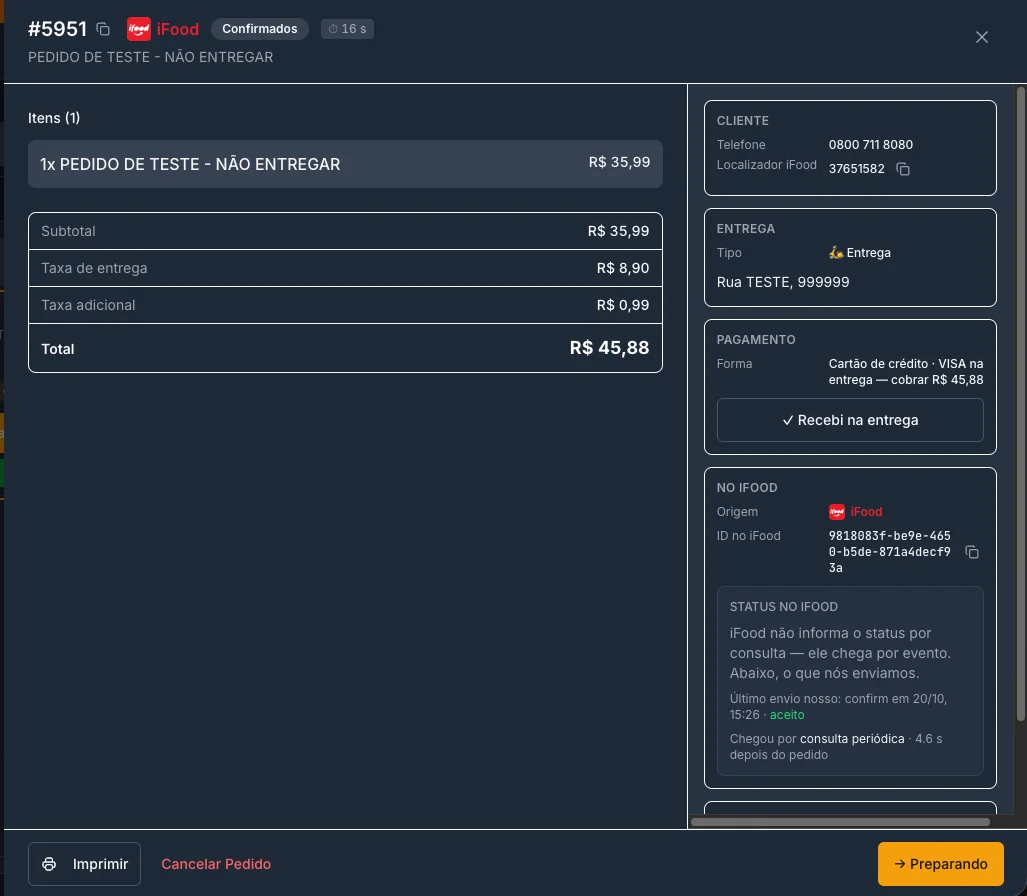
Task: Click the phone number 0800 711 8080
Action: coord(870,145)
